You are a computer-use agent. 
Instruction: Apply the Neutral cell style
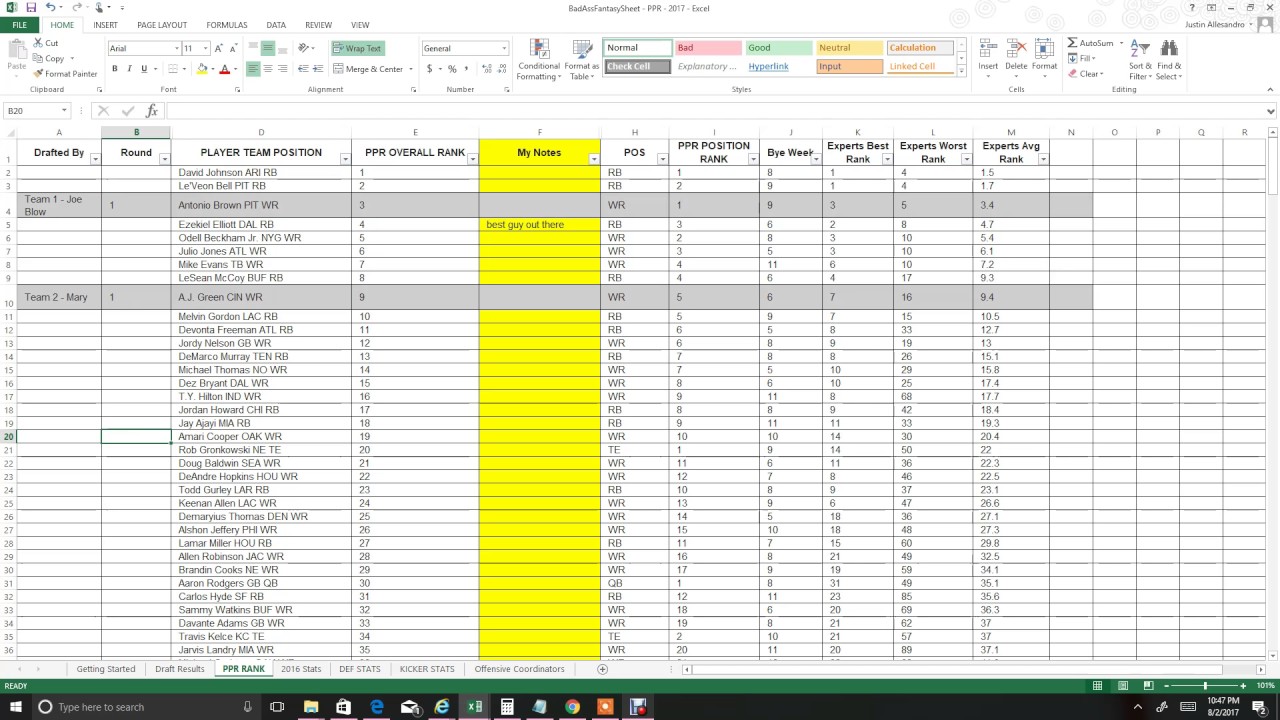[849, 48]
